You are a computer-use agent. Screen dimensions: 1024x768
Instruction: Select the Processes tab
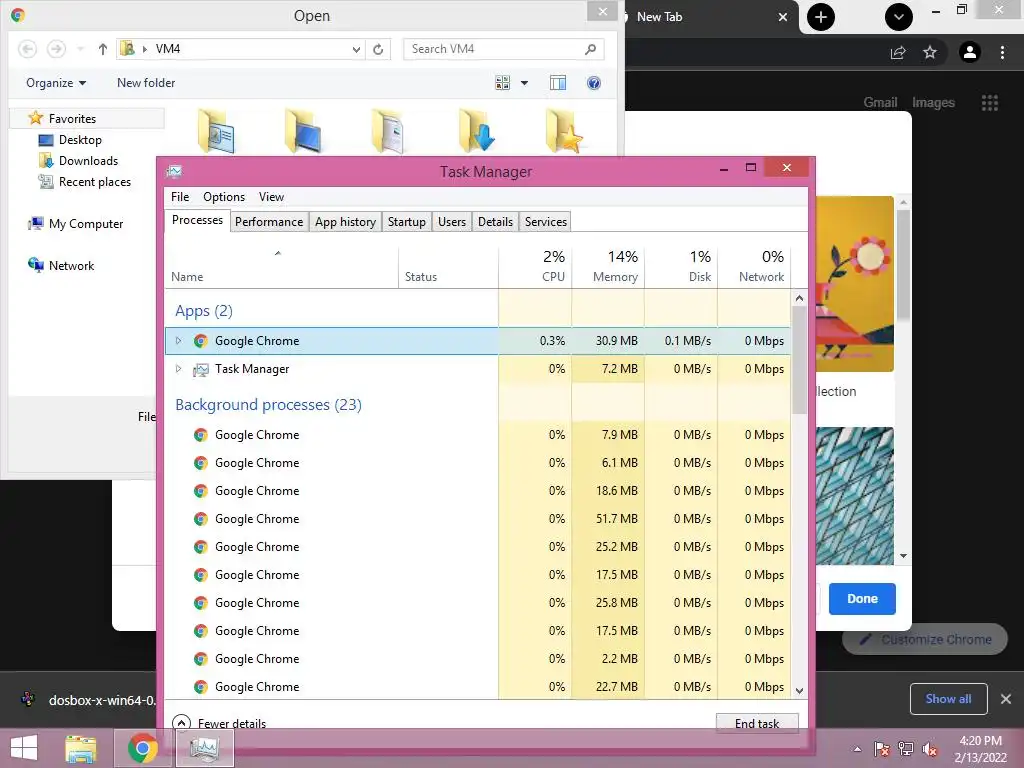[197, 220]
